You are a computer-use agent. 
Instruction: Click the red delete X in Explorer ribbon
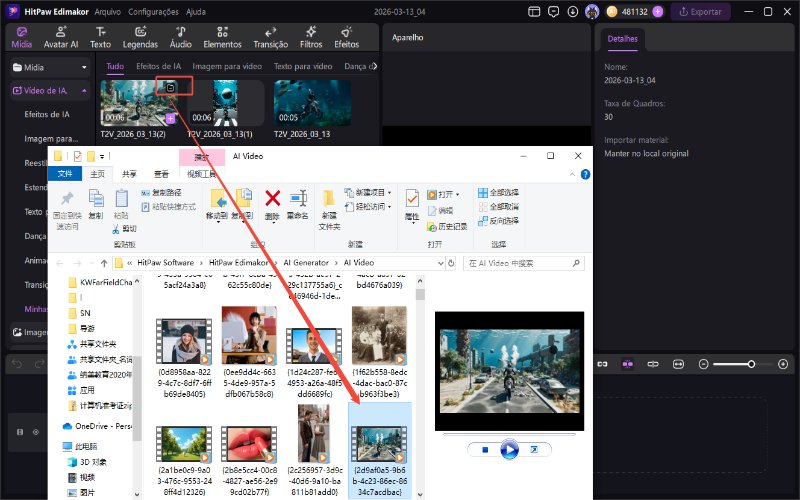[272, 198]
